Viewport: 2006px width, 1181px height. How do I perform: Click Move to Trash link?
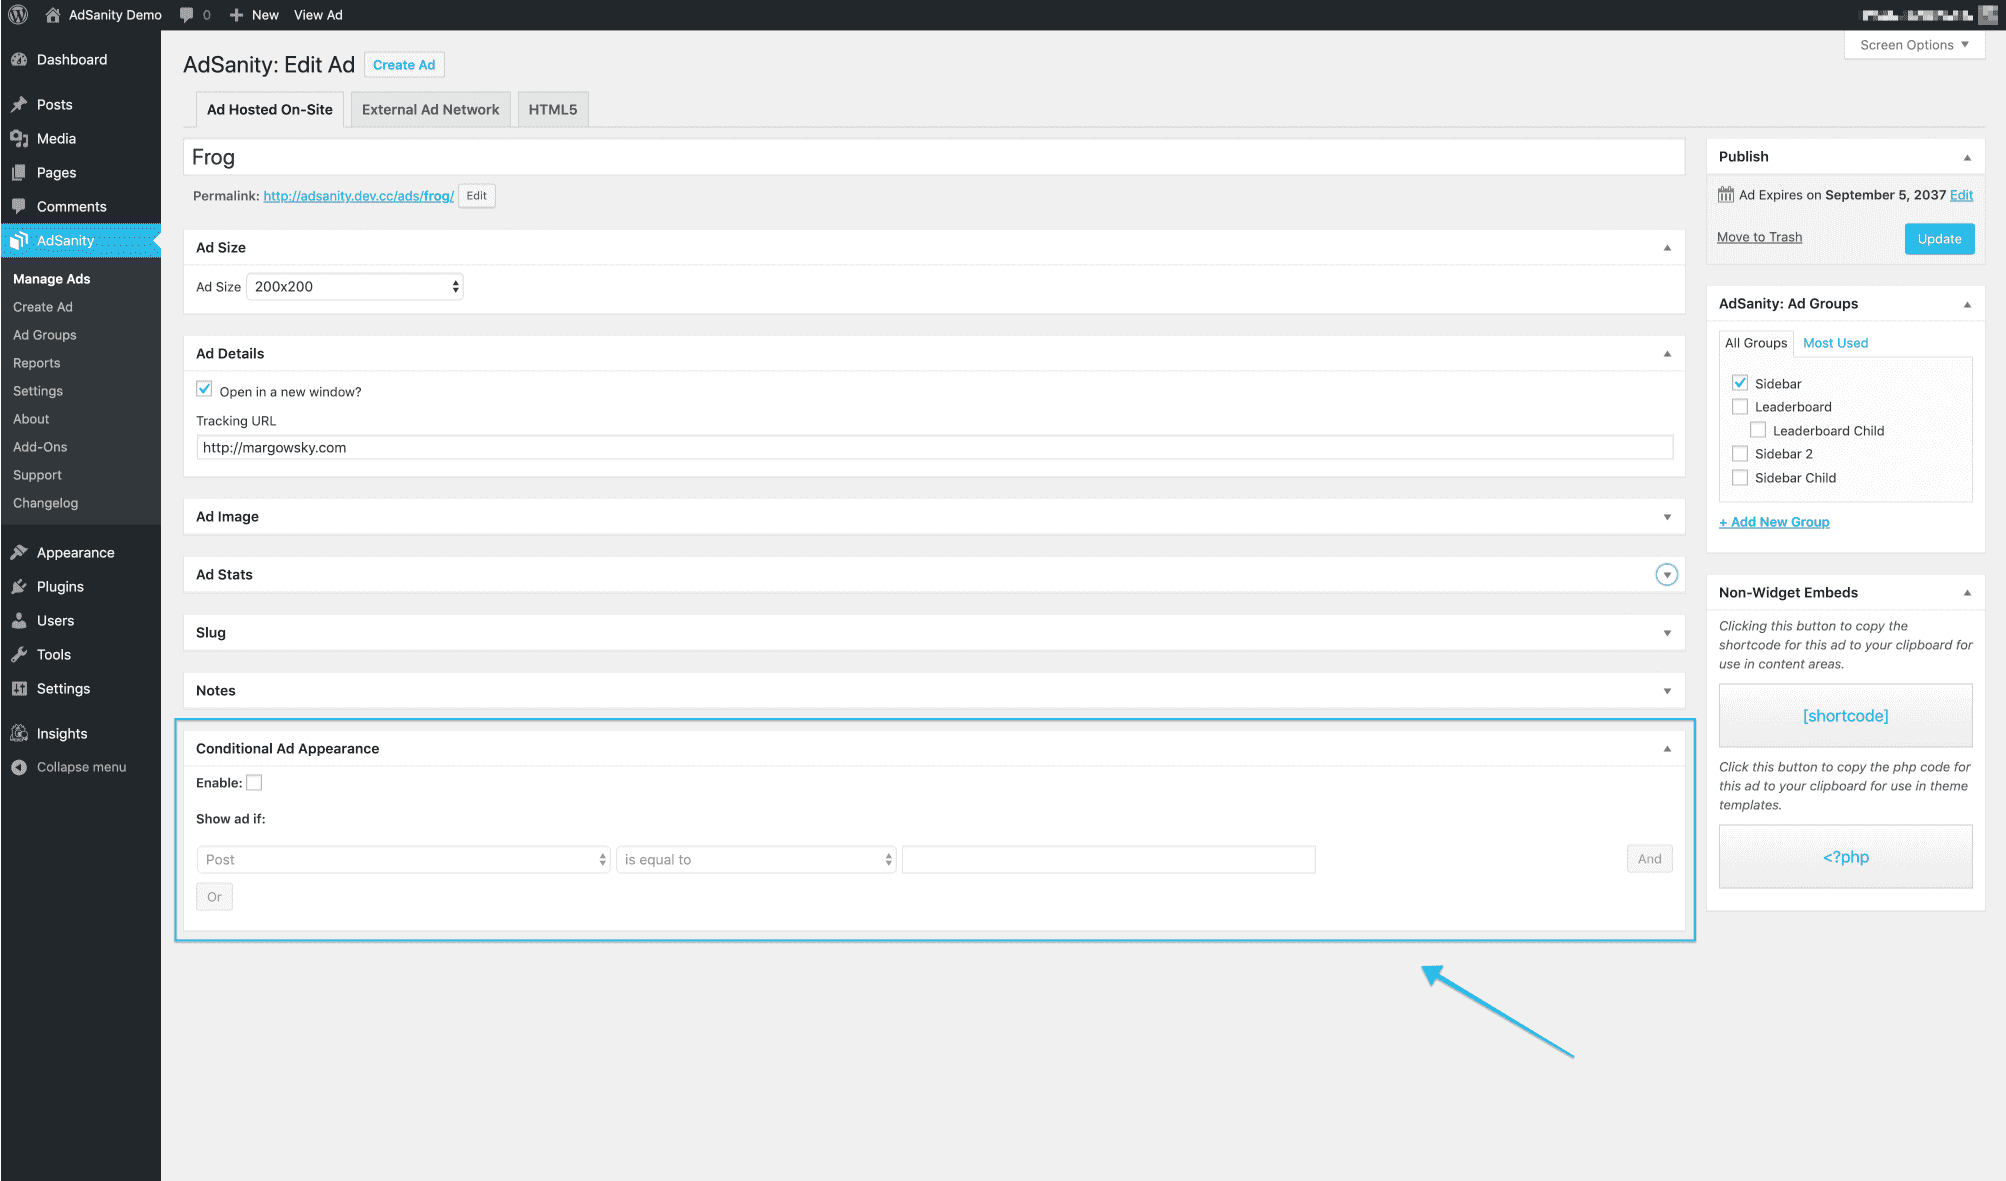[x=1759, y=237]
